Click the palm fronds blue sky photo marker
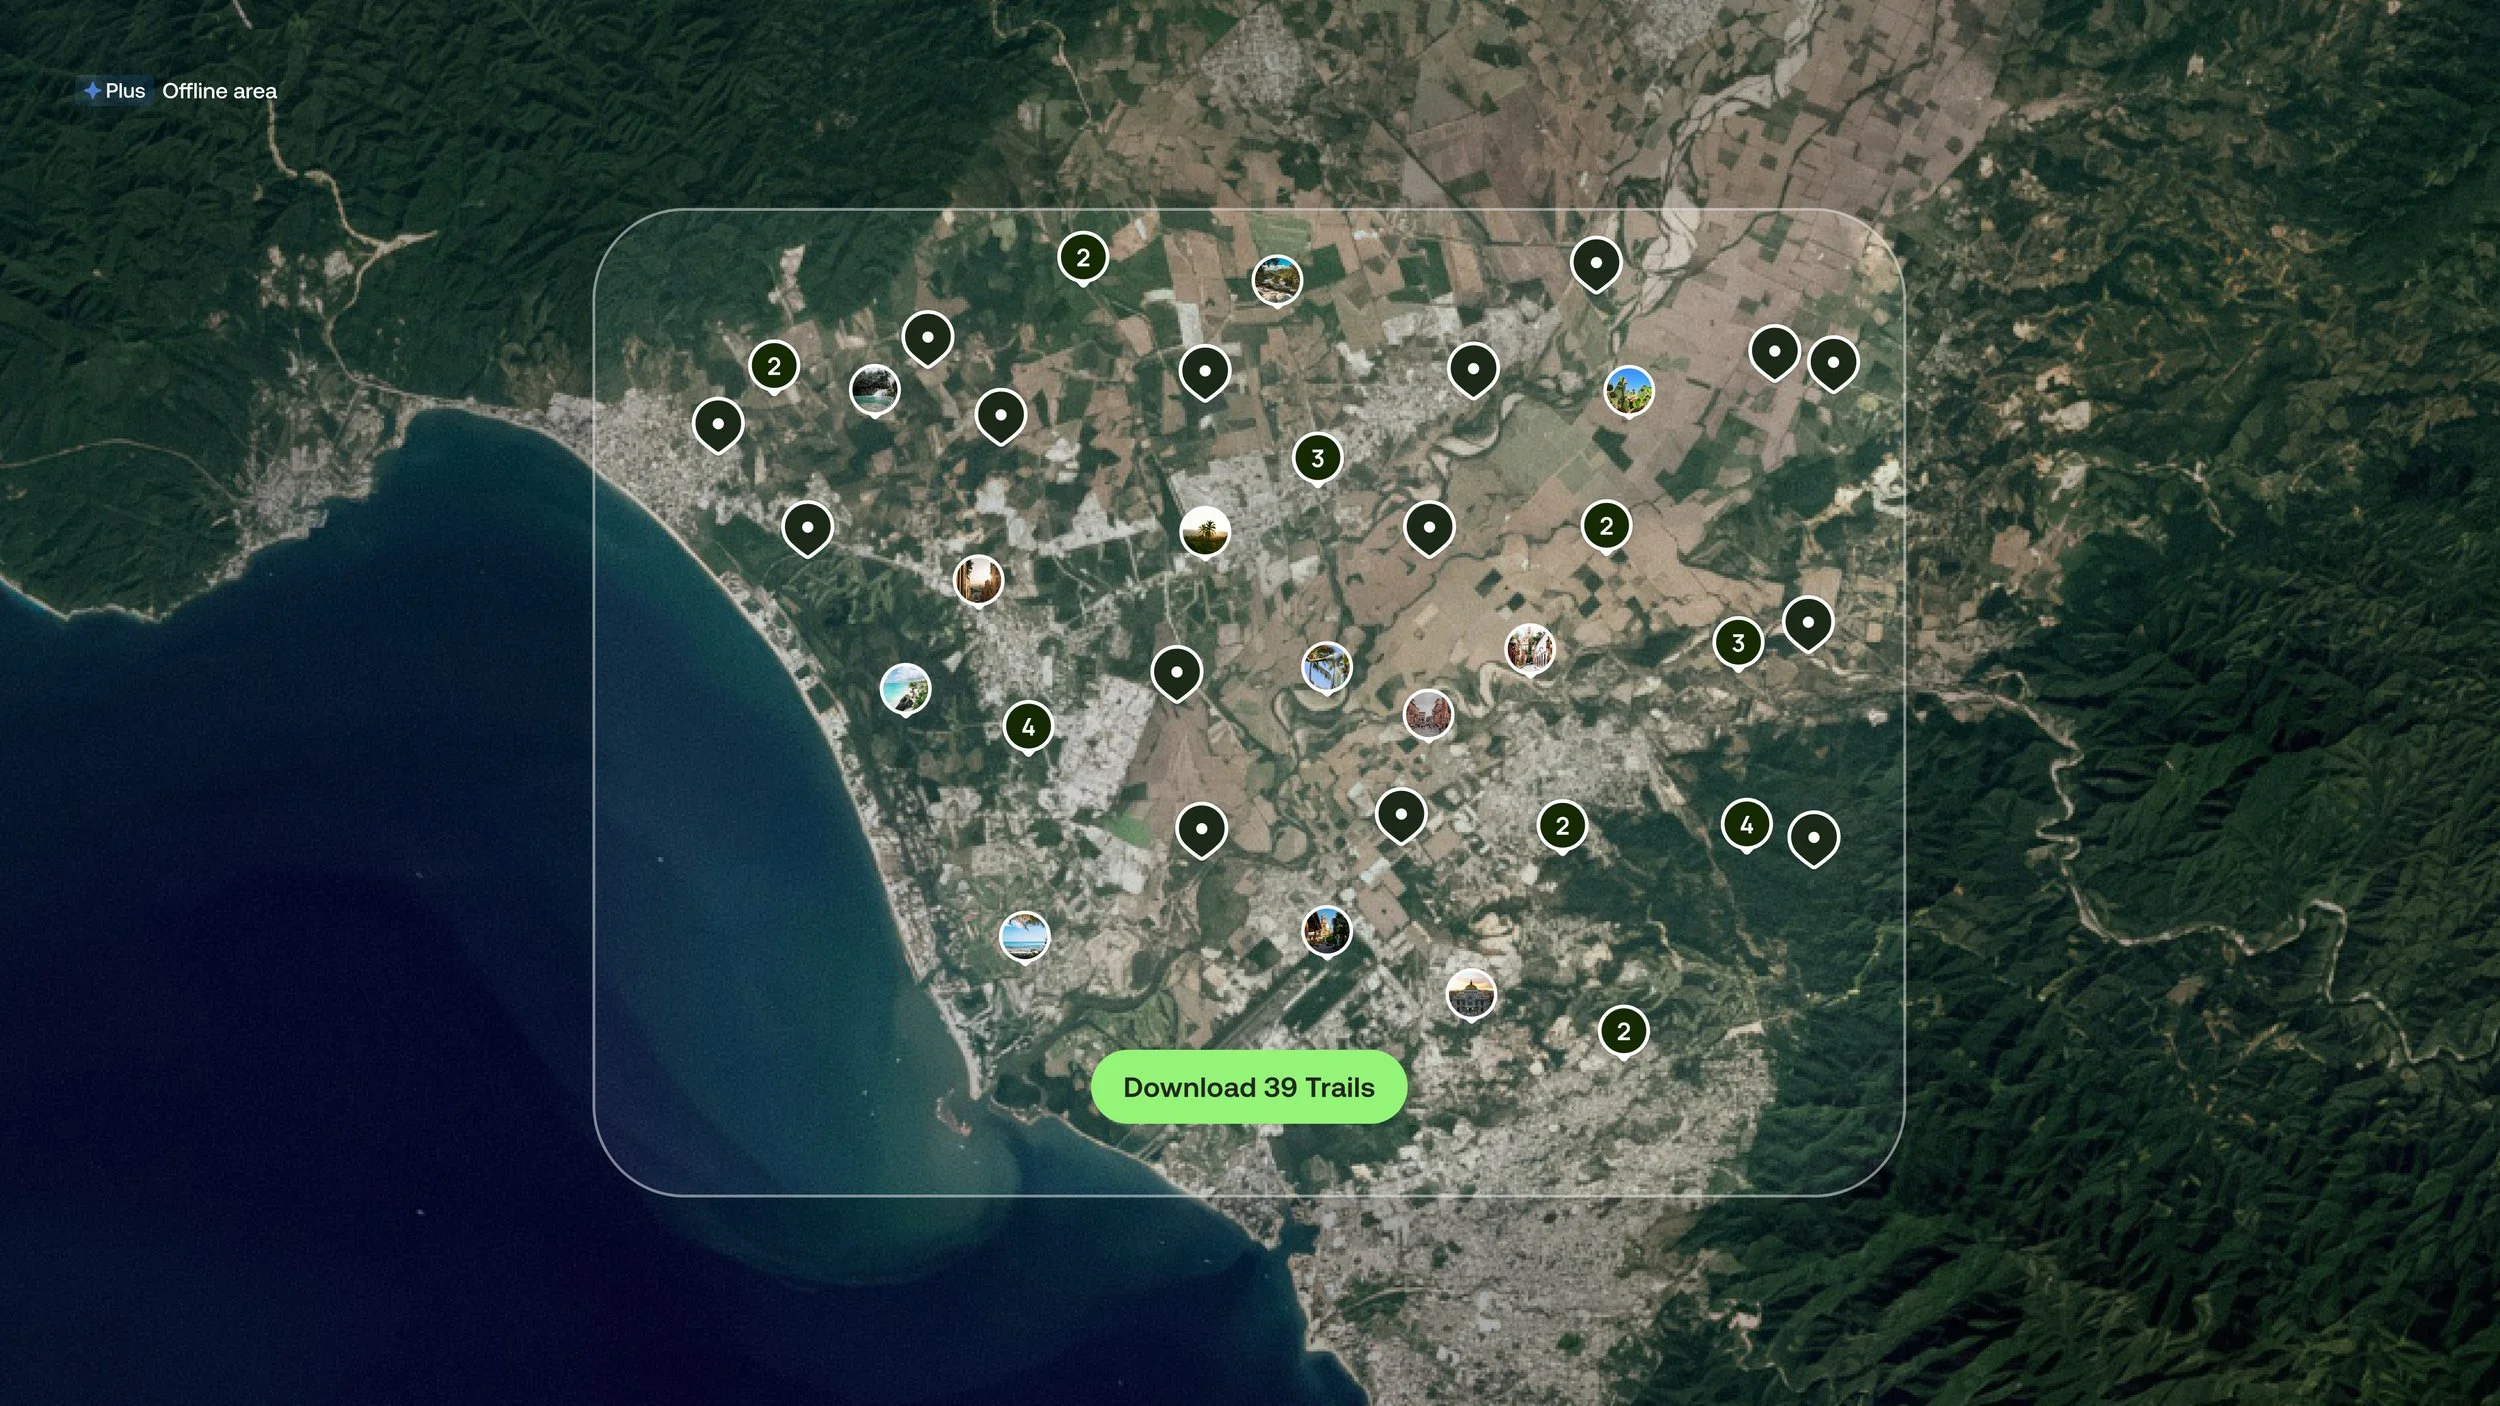Viewport: 2500px width, 1406px height. pyautogui.click(x=1327, y=667)
